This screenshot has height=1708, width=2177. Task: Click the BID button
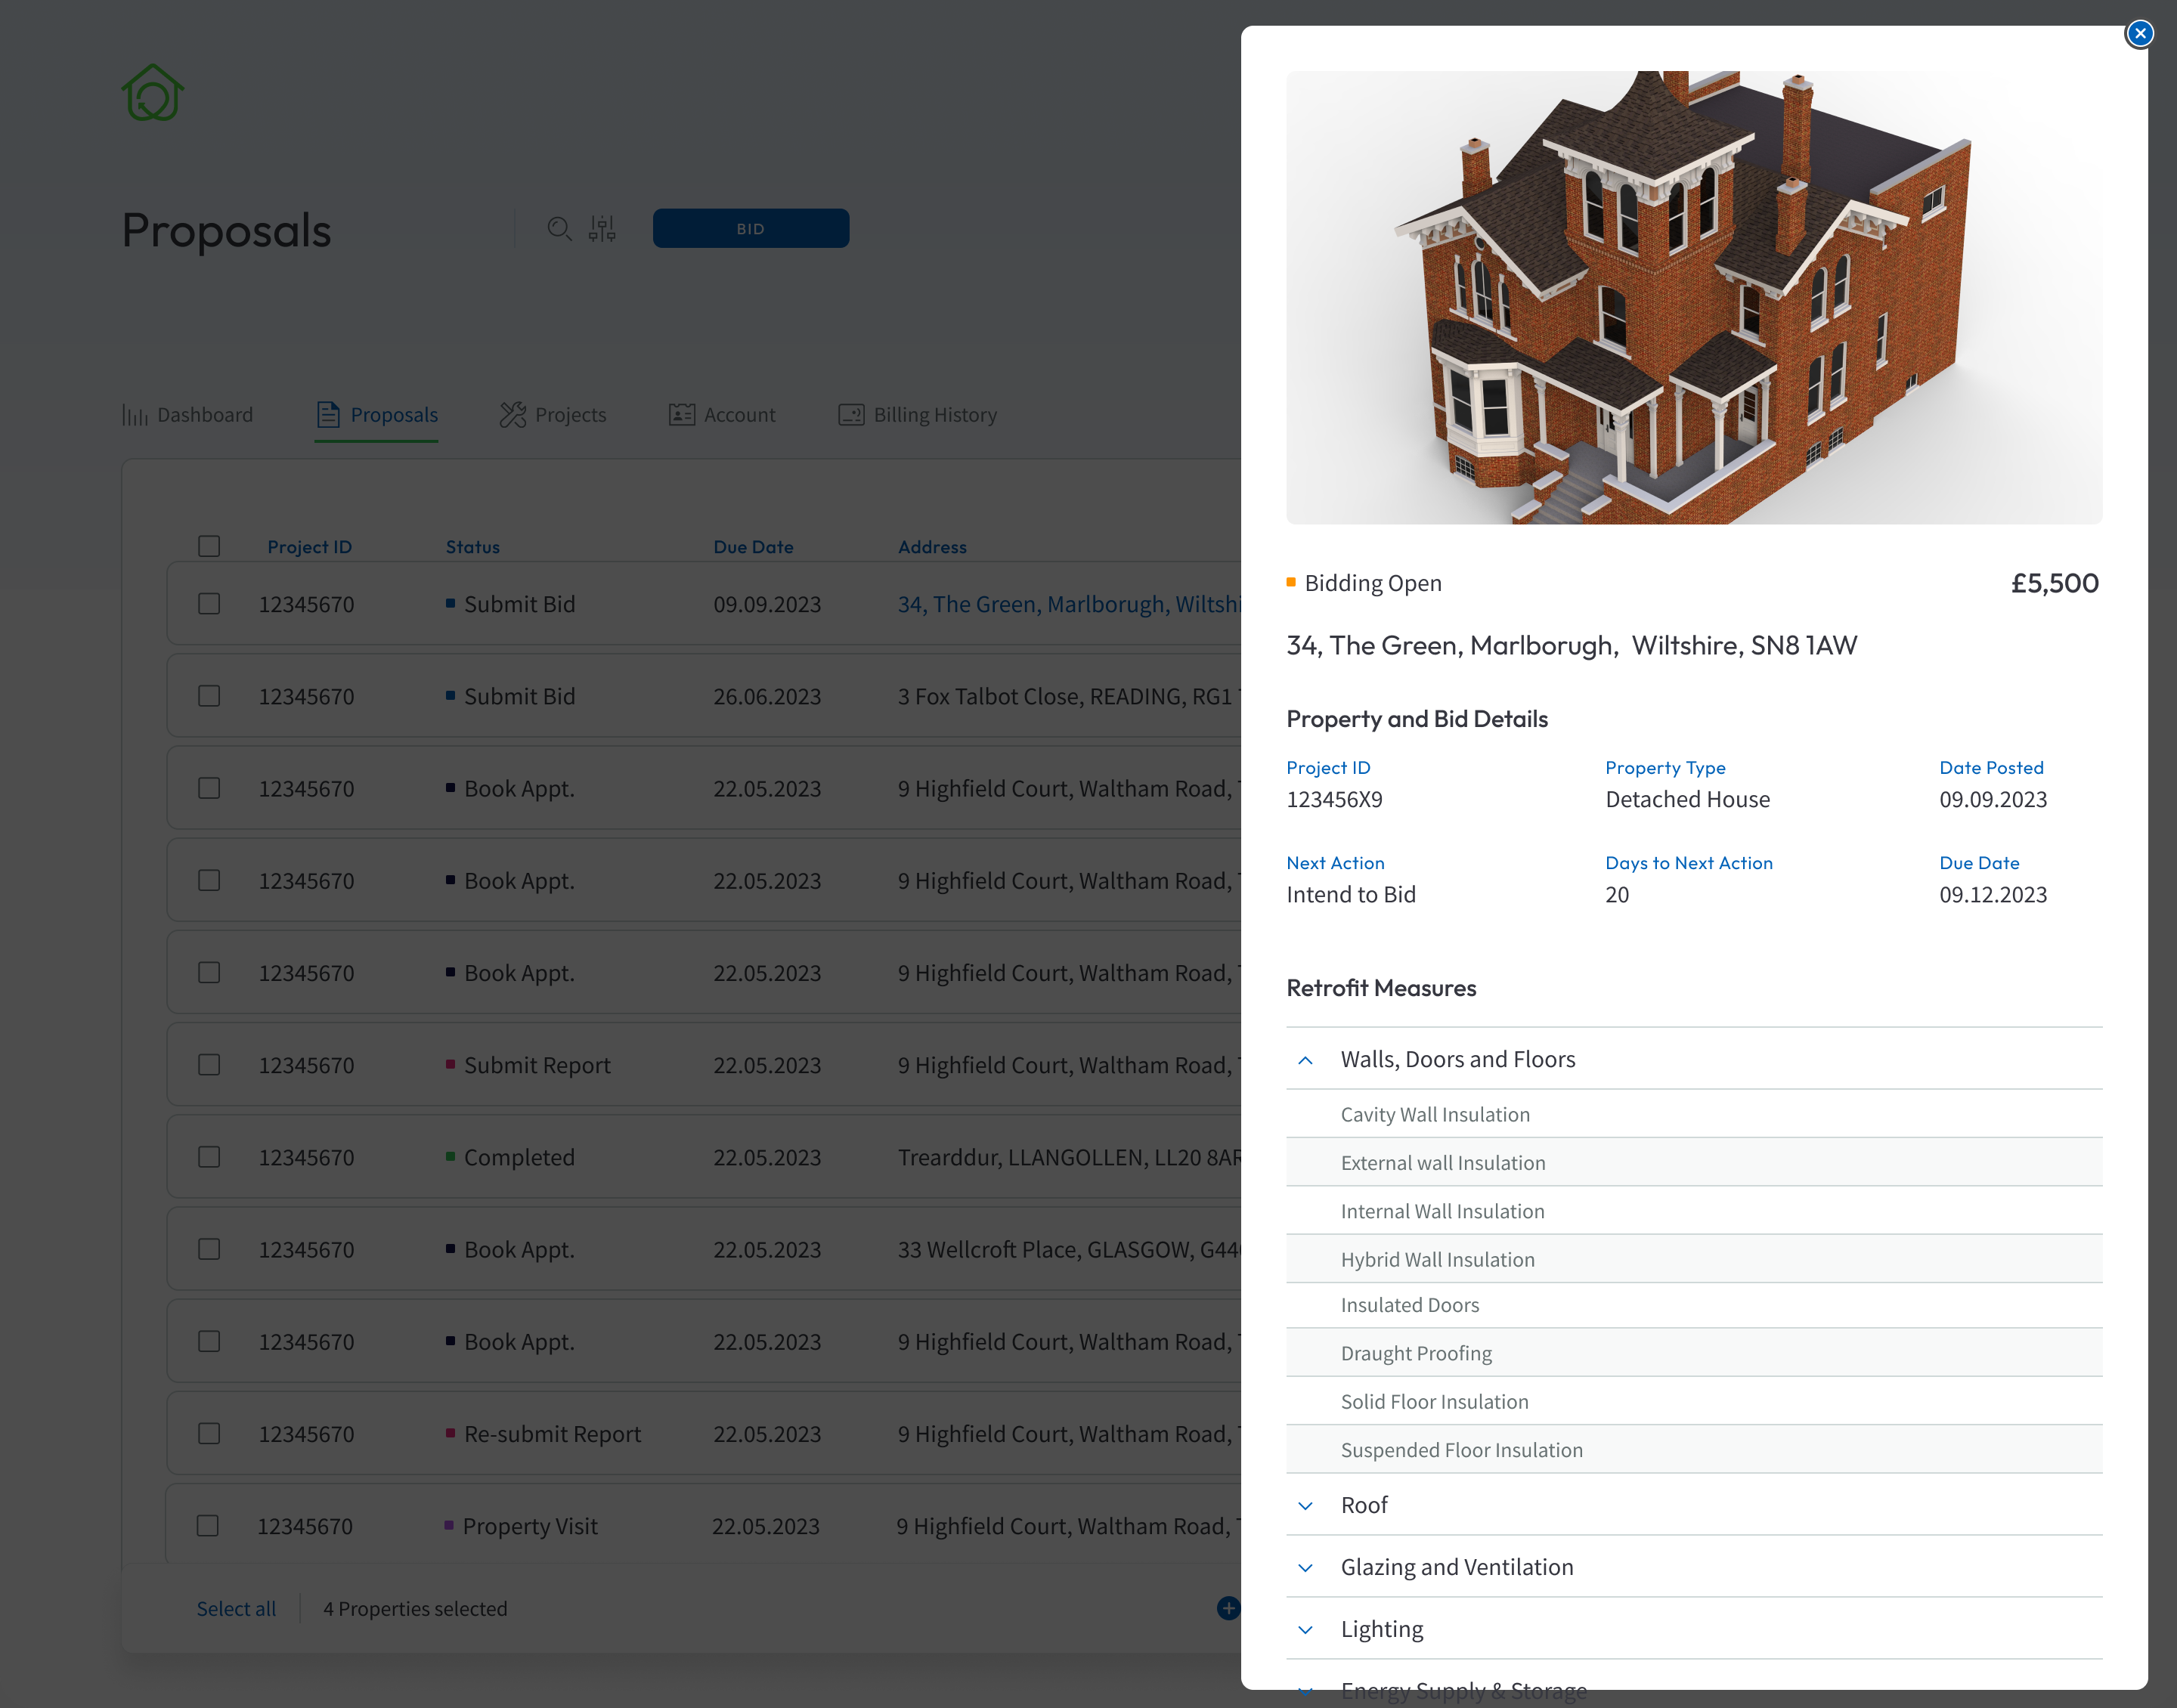click(751, 229)
